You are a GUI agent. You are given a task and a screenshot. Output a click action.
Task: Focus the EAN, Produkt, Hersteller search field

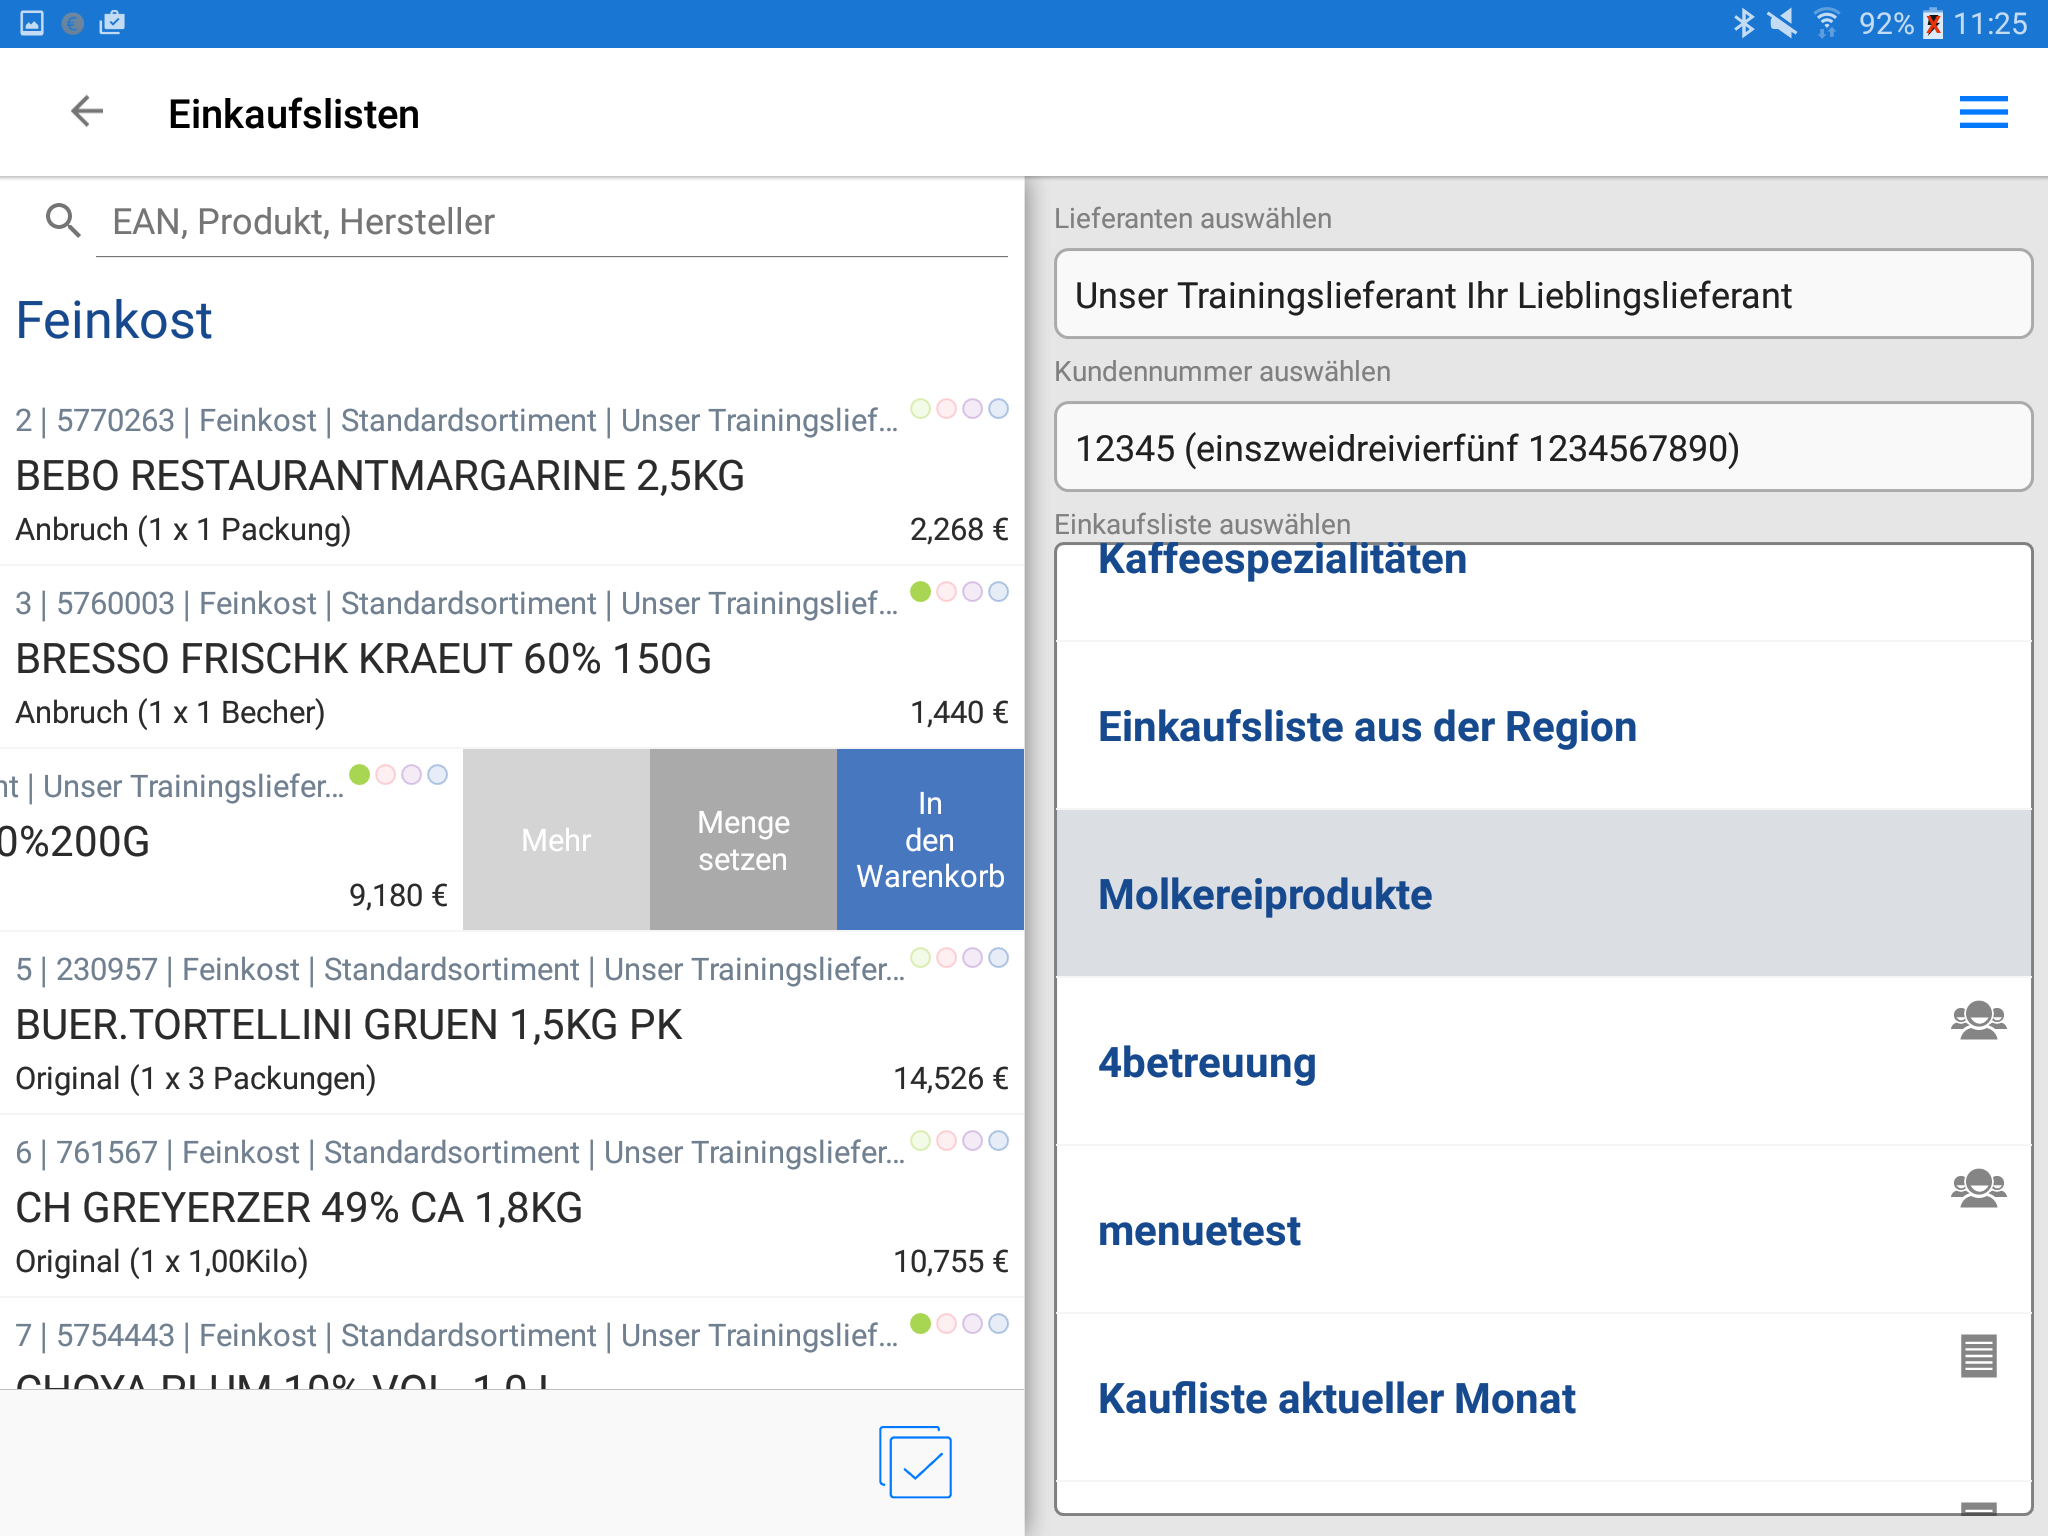click(x=550, y=222)
